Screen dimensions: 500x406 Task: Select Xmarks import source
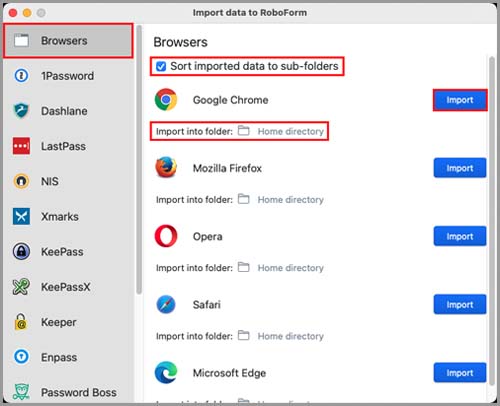click(x=68, y=216)
